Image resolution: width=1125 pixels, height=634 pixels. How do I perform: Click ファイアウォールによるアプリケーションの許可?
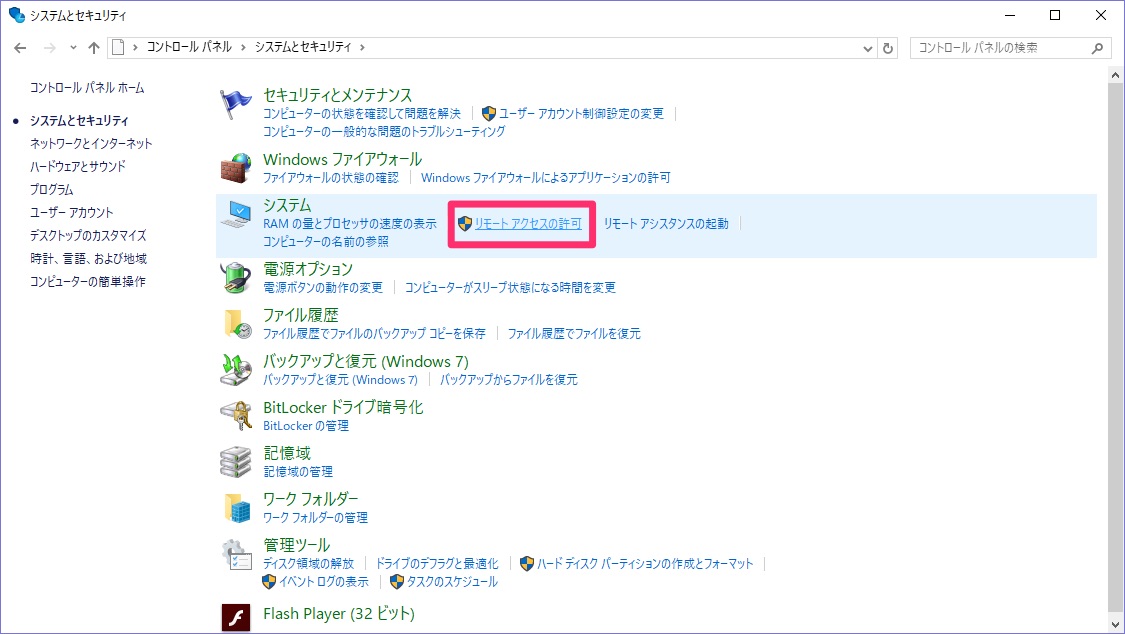coord(546,178)
